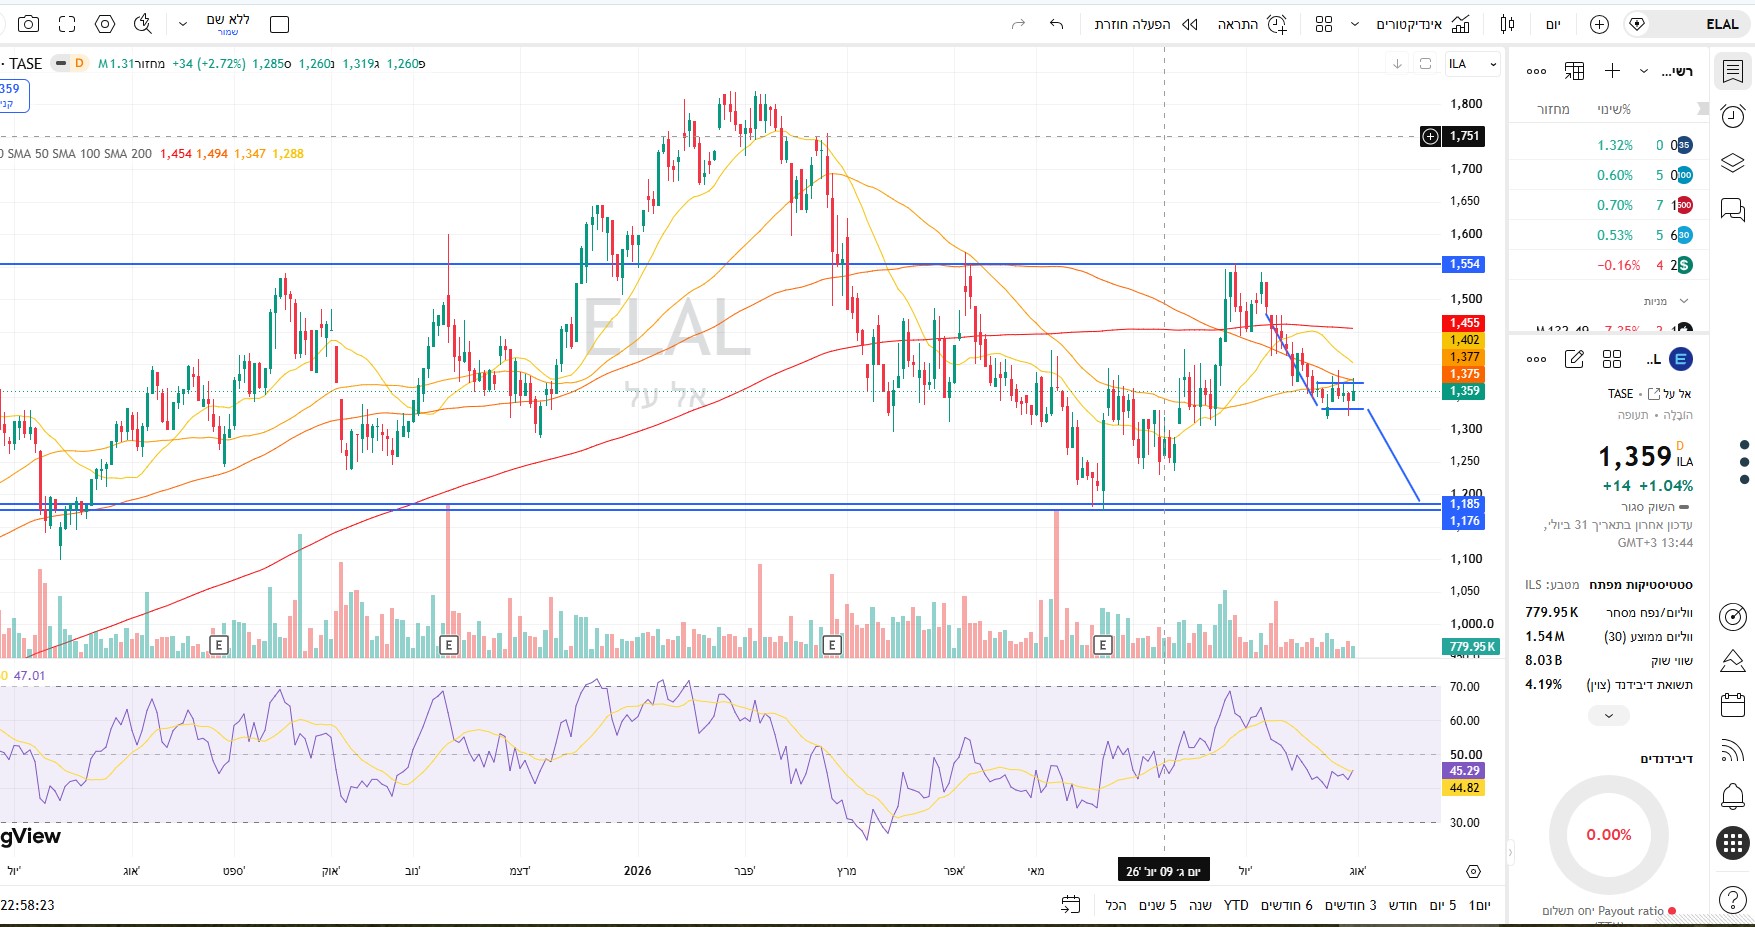1755x927 pixels.
Task: Select the חודש date range
Action: (1403, 905)
